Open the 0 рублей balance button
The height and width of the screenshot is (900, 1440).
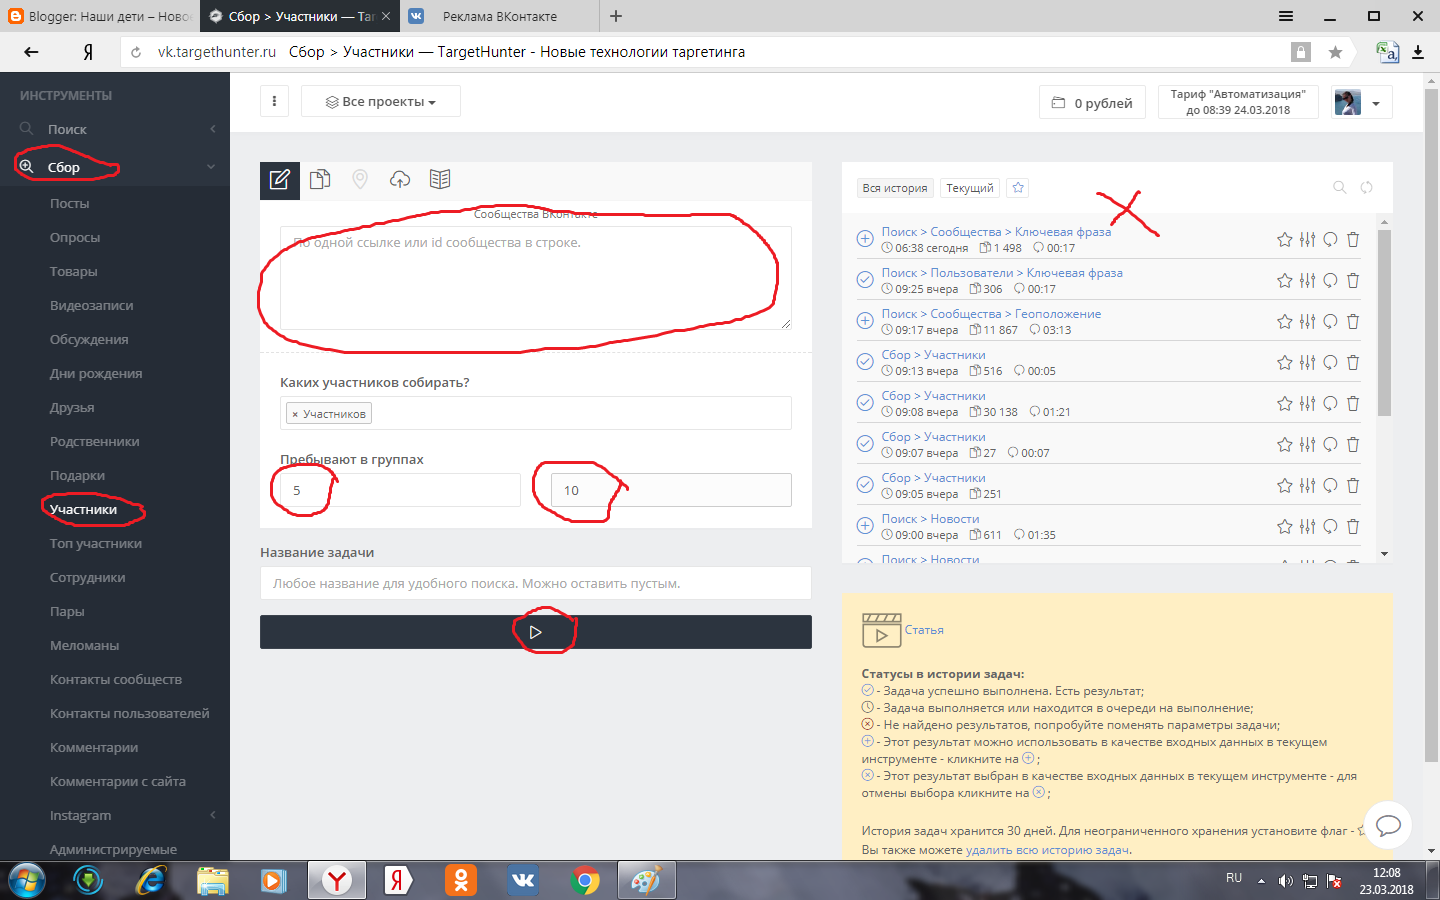tap(1092, 102)
